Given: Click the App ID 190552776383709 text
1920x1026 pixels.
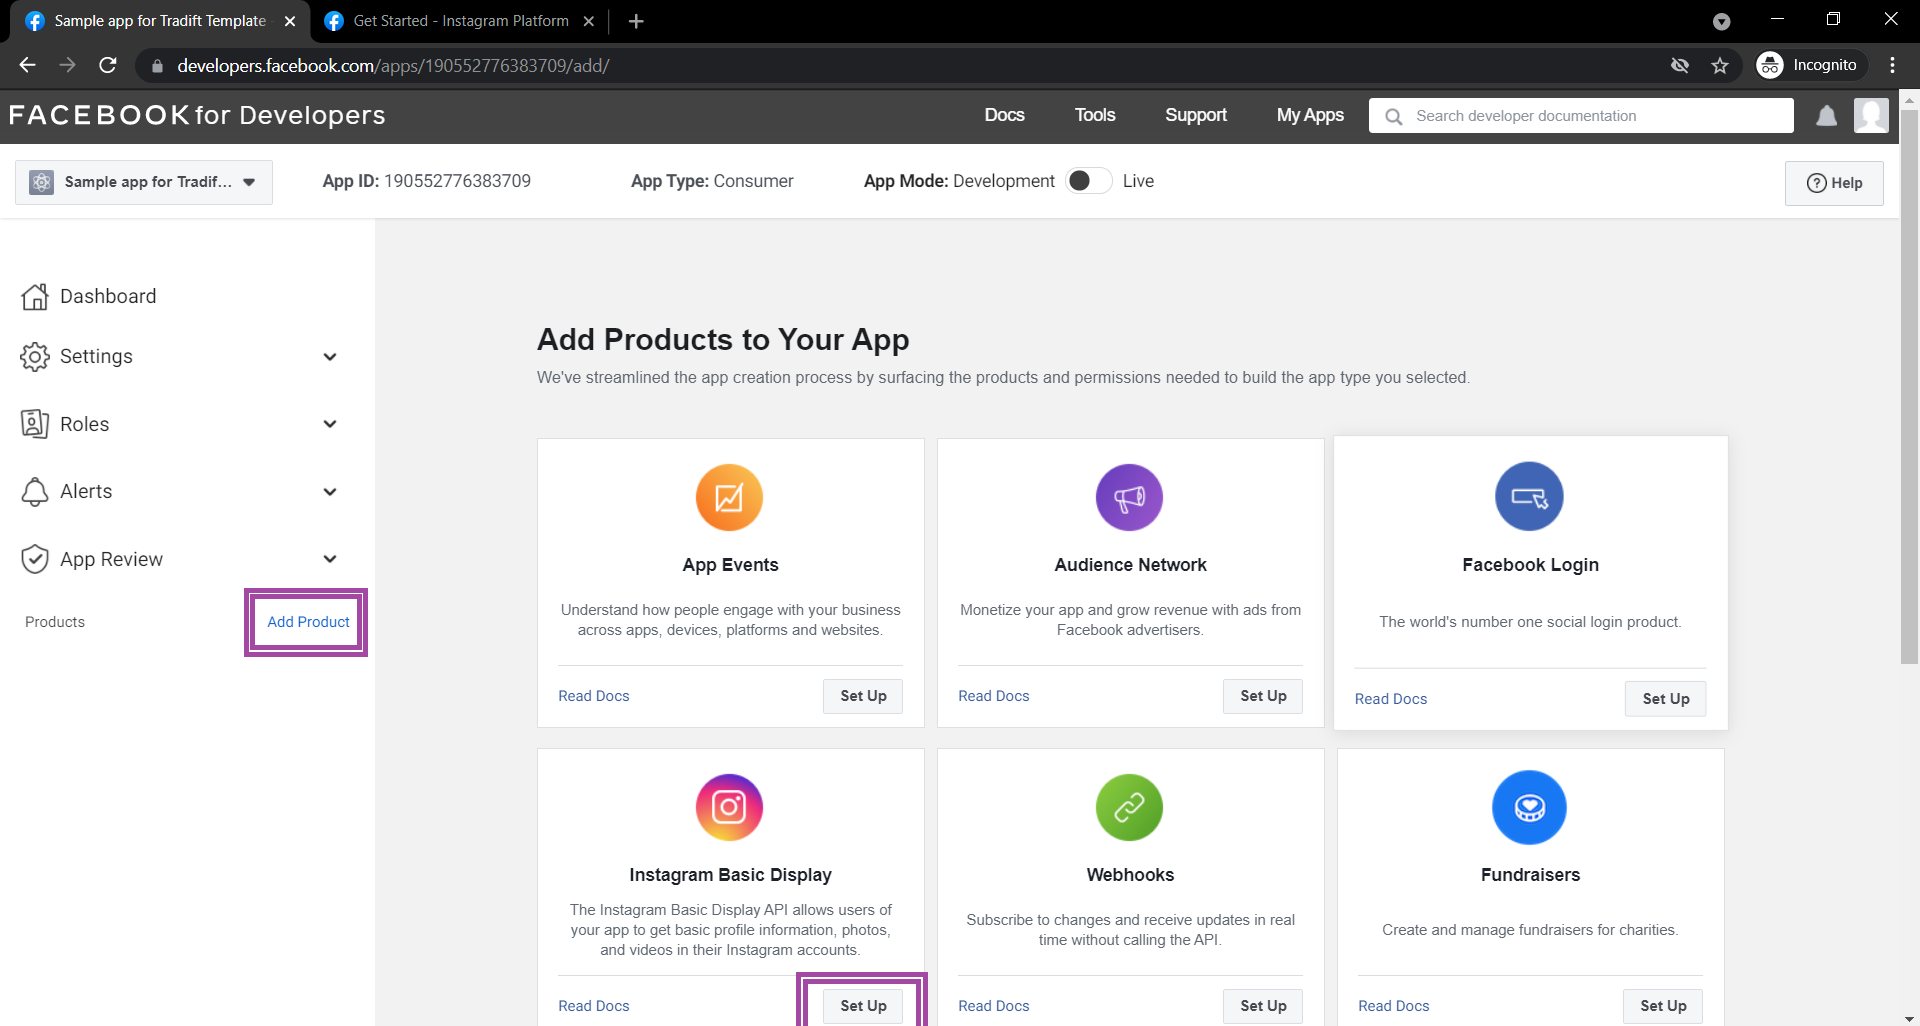Looking at the screenshot, I should pyautogui.click(x=427, y=181).
